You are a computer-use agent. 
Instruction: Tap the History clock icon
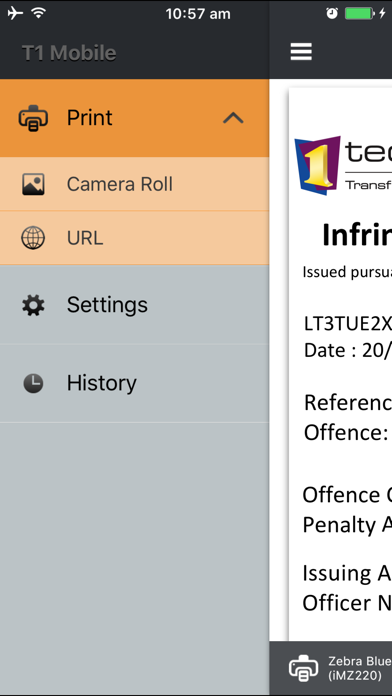[33, 383]
